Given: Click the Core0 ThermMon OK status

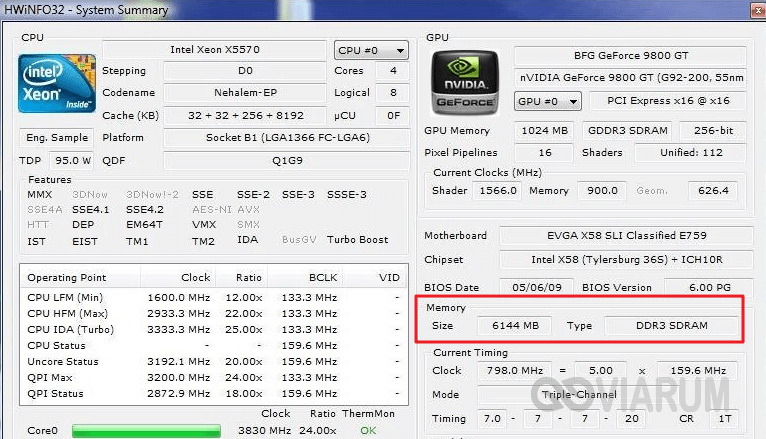Looking at the screenshot, I should point(368,431).
